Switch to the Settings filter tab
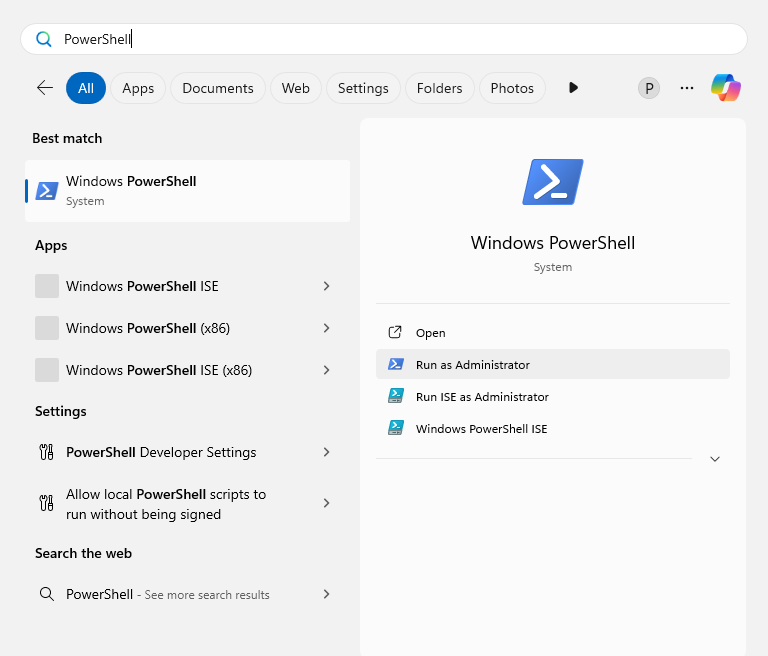 click(x=363, y=88)
